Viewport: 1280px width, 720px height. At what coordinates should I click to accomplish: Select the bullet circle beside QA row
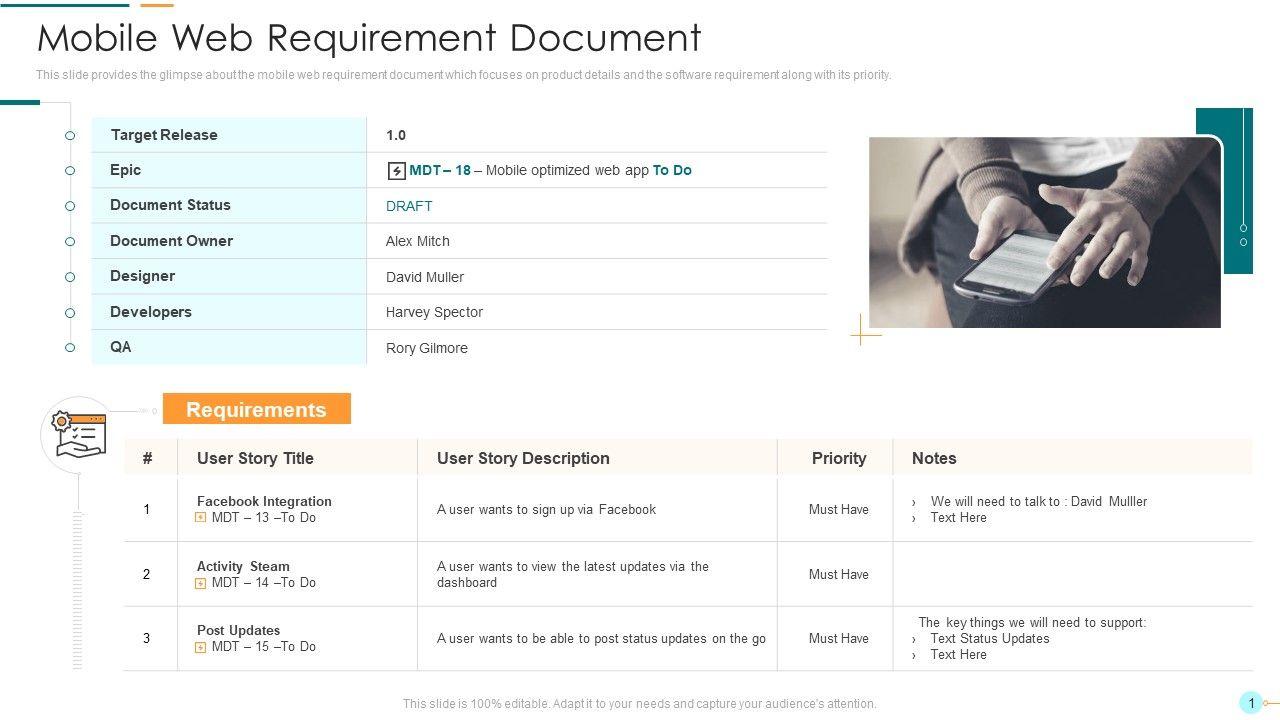pos(70,348)
